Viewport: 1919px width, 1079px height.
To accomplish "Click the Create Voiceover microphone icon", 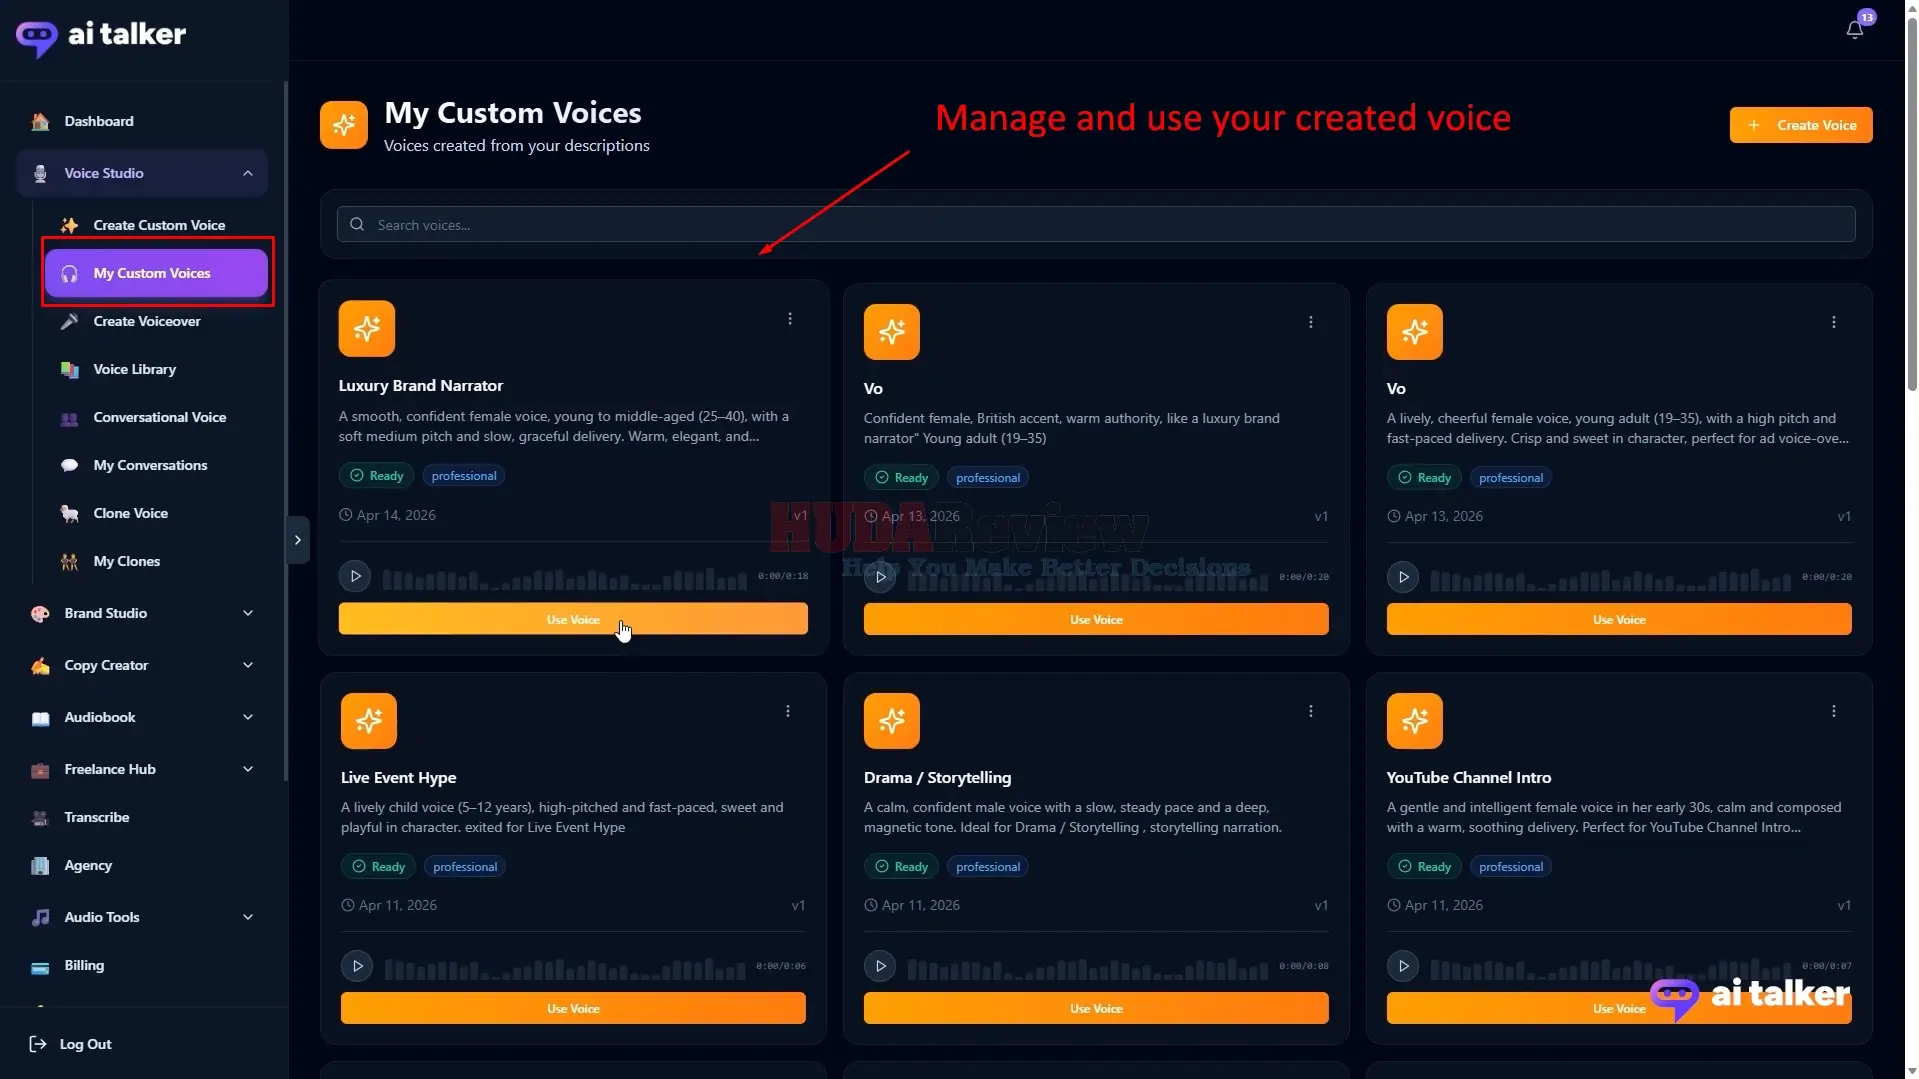I will click(69, 321).
